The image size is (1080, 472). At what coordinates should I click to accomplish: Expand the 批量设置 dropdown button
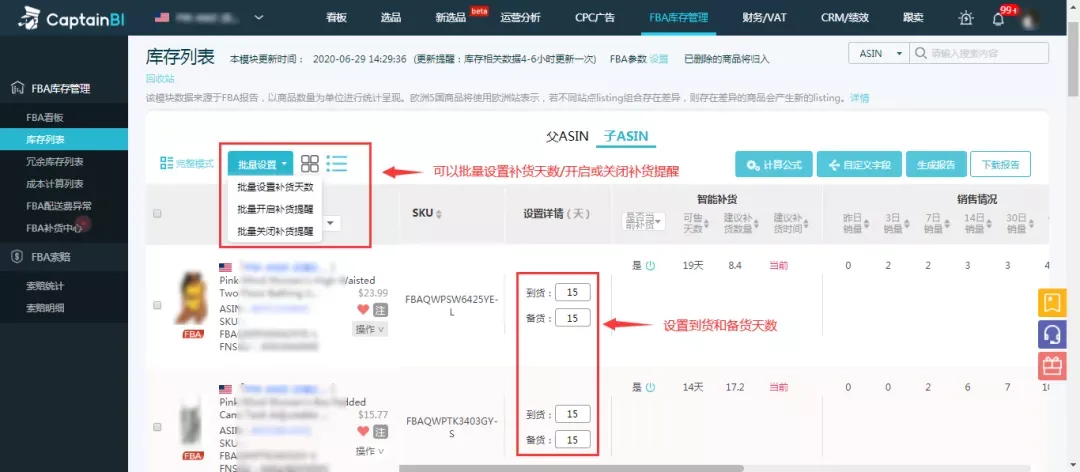[x=261, y=165]
